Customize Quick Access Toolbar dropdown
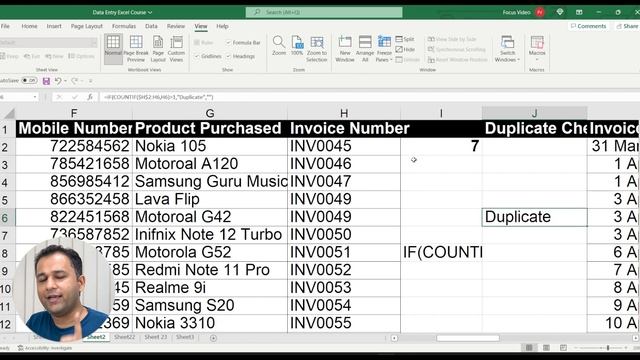Image resolution: width=640 pixels, height=360 pixels. (x=91, y=81)
